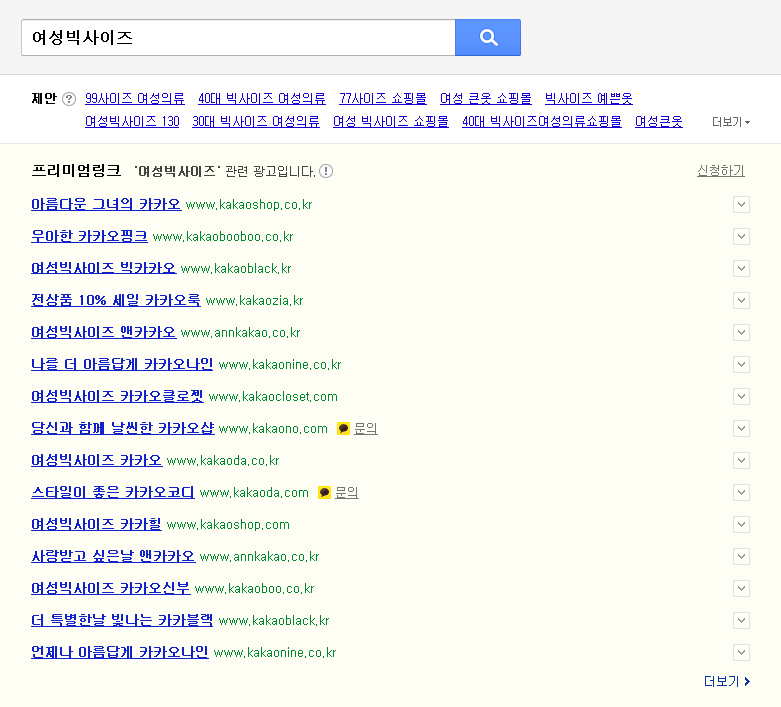Image resolution: width=781 pixels, height=707 pixels.
Task: Expand the arrow for 더 특별한날 빛나는 카카블랙
Action: (741, 621)
